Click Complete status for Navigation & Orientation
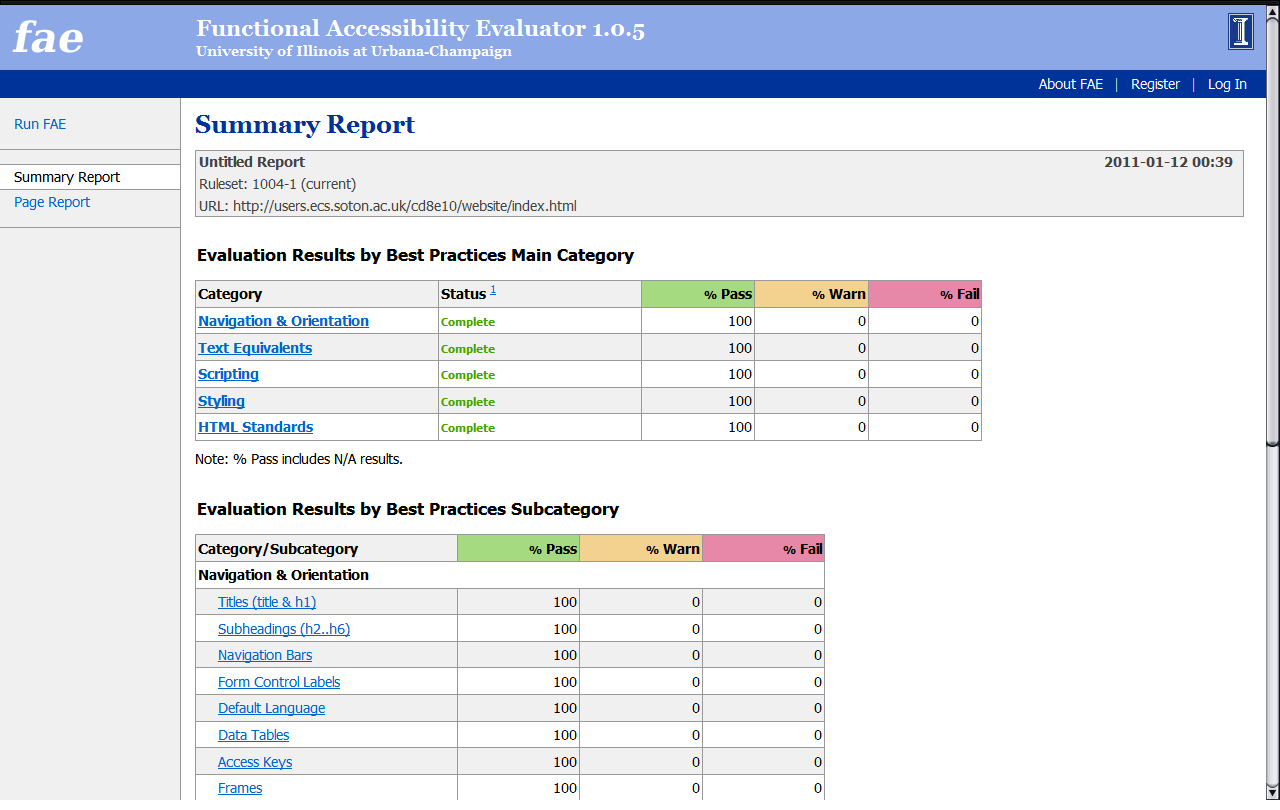This screenshot has width=1280, height=810. tap(468, 322)
